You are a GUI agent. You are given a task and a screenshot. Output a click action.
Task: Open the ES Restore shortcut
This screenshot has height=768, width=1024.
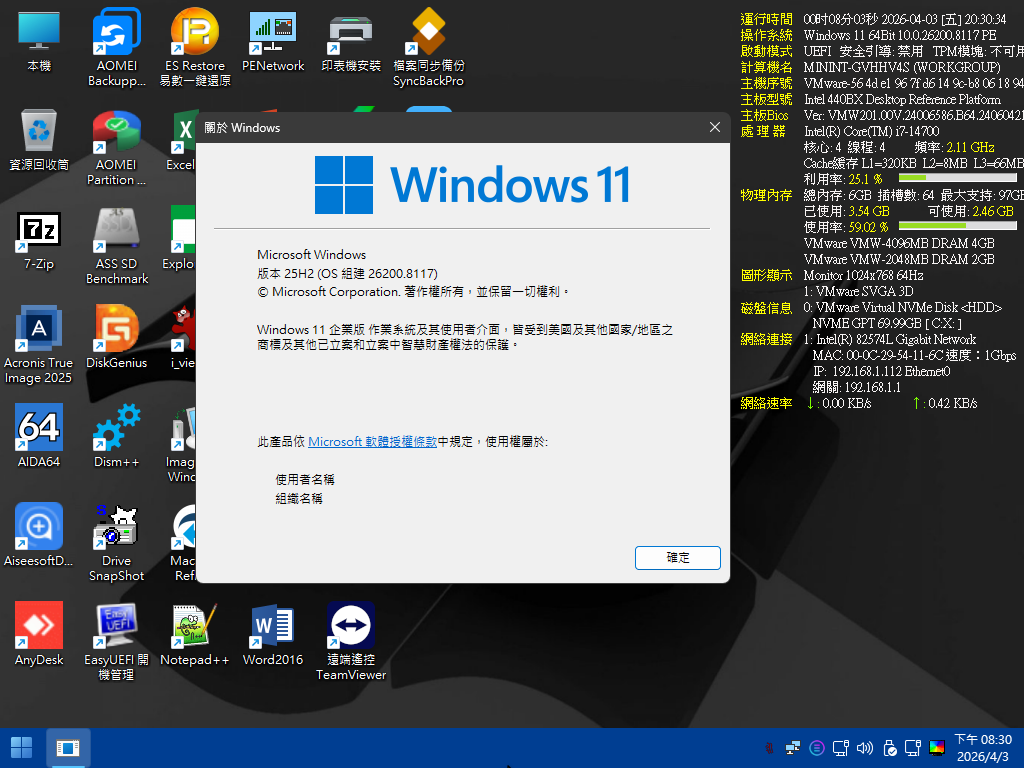click(195, 35)
